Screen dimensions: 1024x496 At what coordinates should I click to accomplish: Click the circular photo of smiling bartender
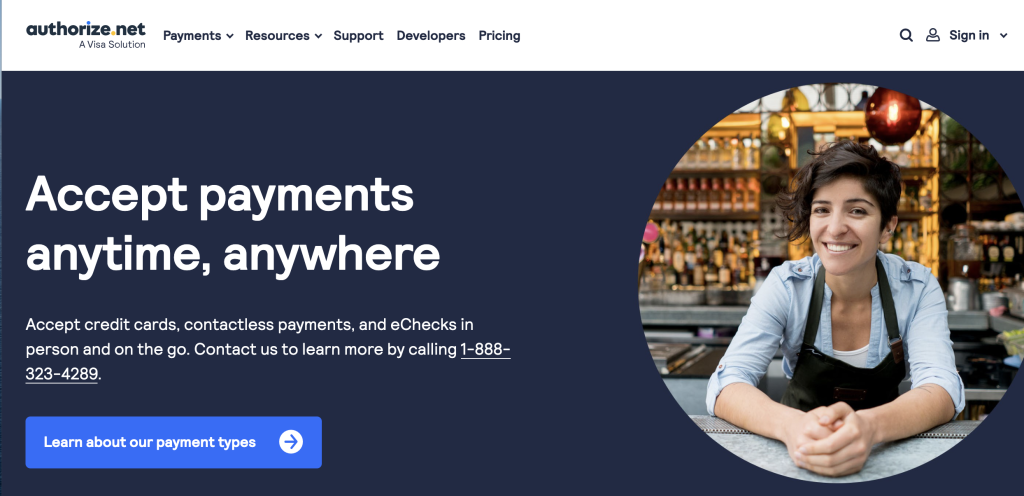click(831, 283)
